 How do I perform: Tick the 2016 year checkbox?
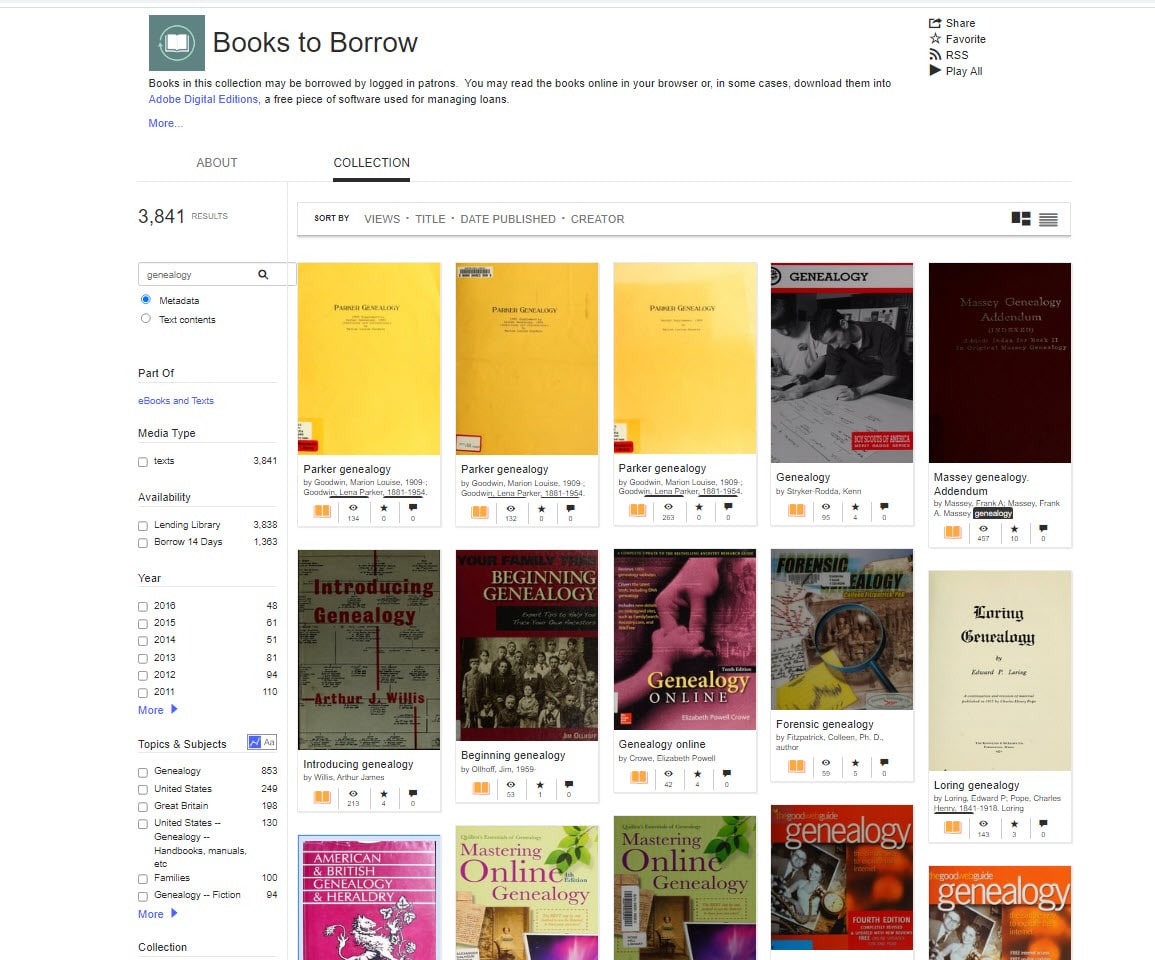[x=143, y=606]
